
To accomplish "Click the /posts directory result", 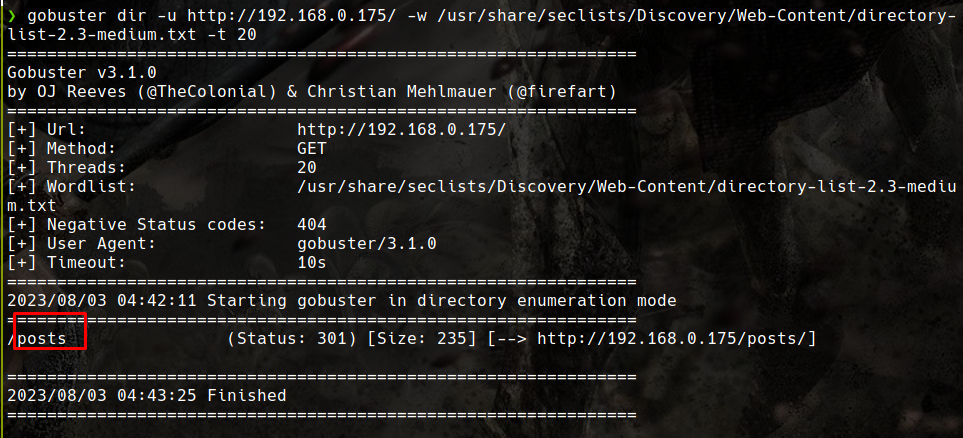I will point(37,338).
